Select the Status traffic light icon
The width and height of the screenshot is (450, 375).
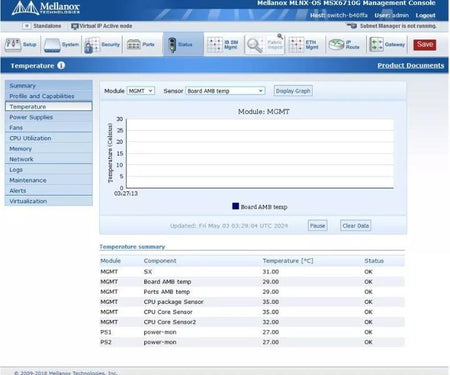172,45
